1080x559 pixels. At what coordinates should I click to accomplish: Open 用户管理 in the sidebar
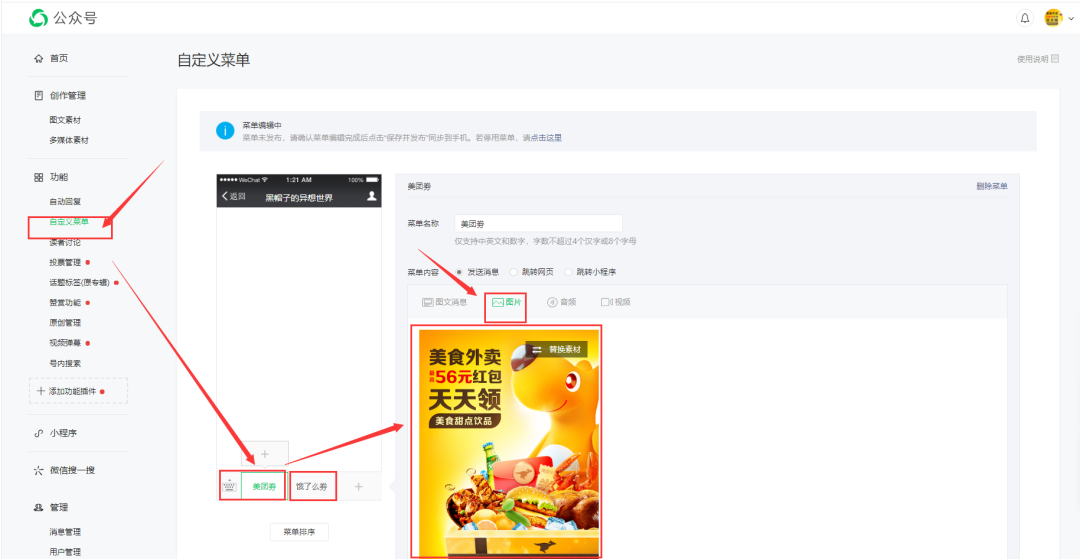(x=65, y=551)
